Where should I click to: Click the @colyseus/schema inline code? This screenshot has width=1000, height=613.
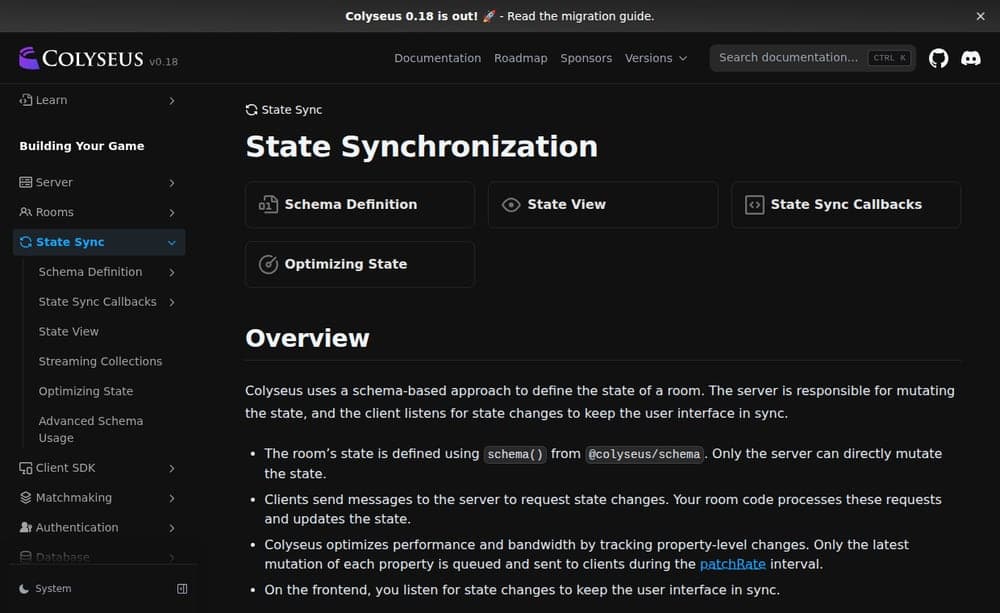[644, 454]
